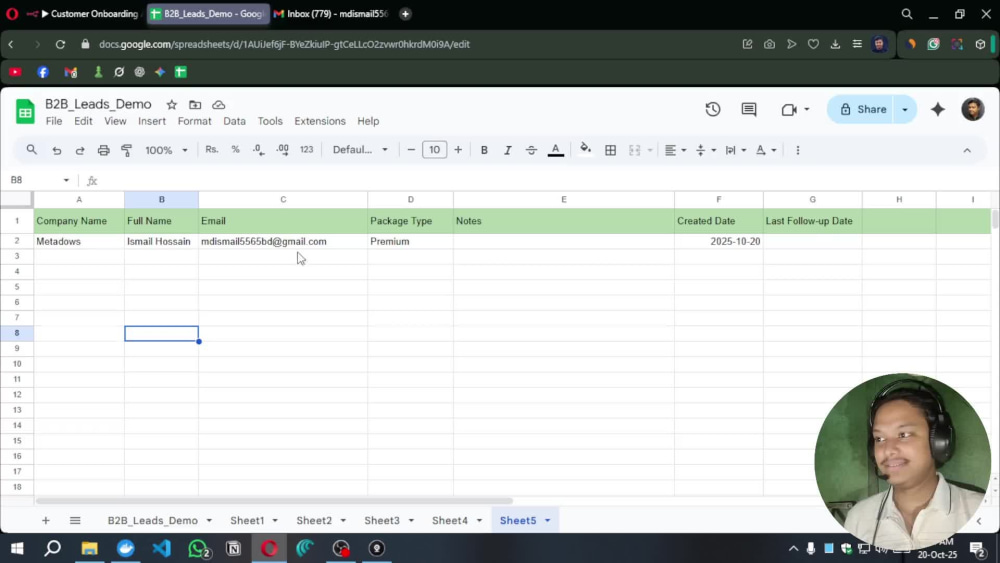This screenshot has width=1000, height=563.
Task: Format as currency Rs.
Action: 212,150
